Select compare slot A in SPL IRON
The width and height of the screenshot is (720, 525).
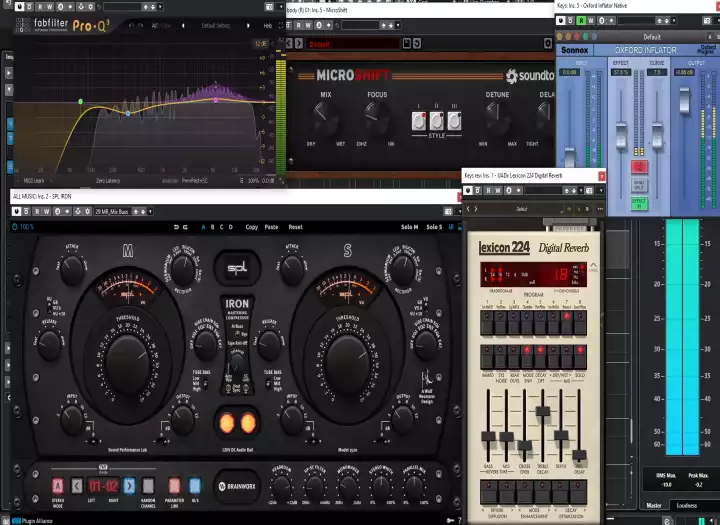coord(203,227)
